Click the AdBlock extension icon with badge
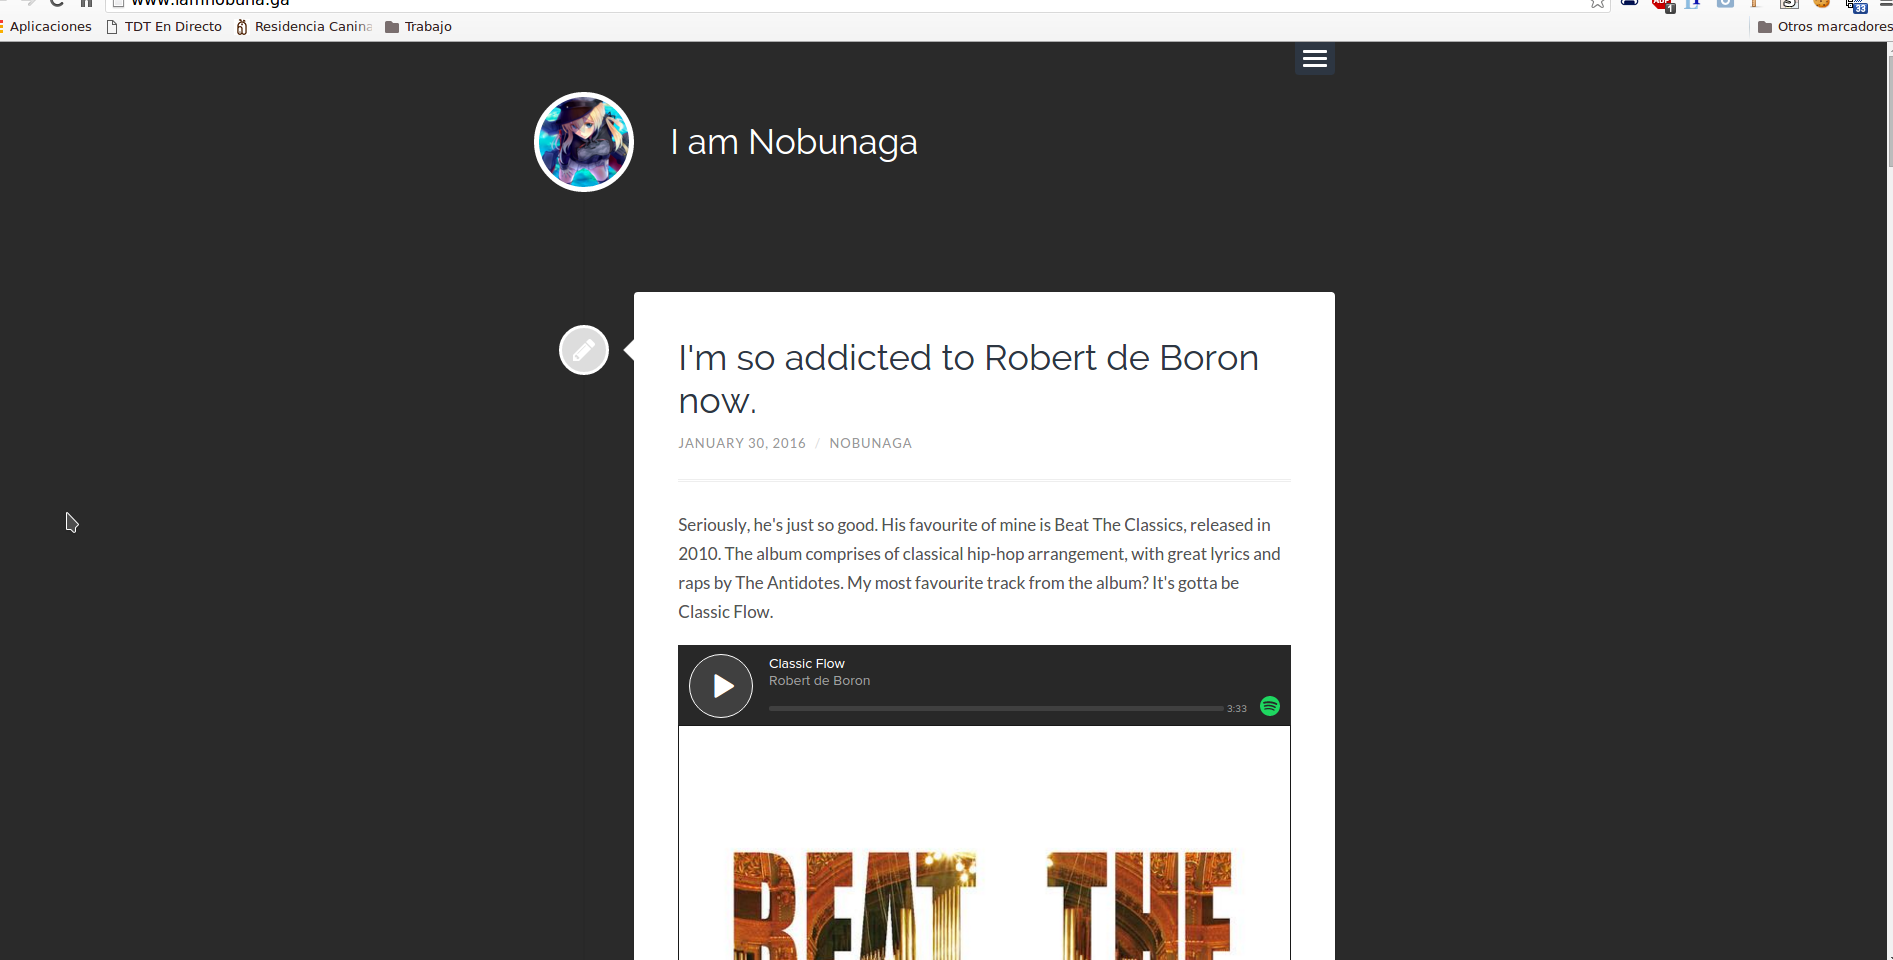Viewport: 1893px width, 960px height. tap(1663, 4)
